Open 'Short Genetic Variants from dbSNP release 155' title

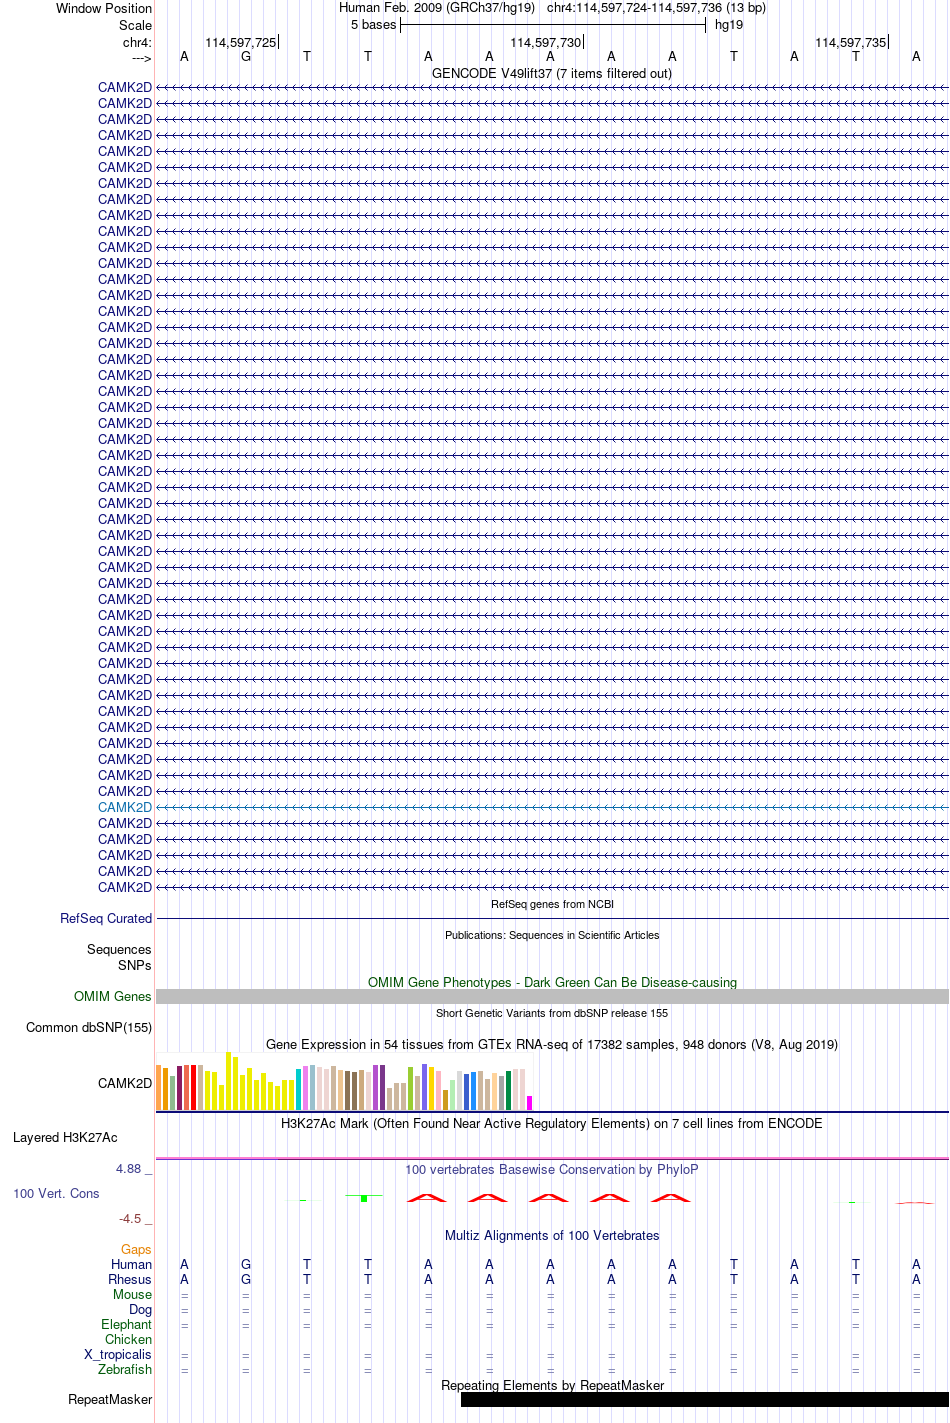pyautogui.click(x=552, y=1013)
